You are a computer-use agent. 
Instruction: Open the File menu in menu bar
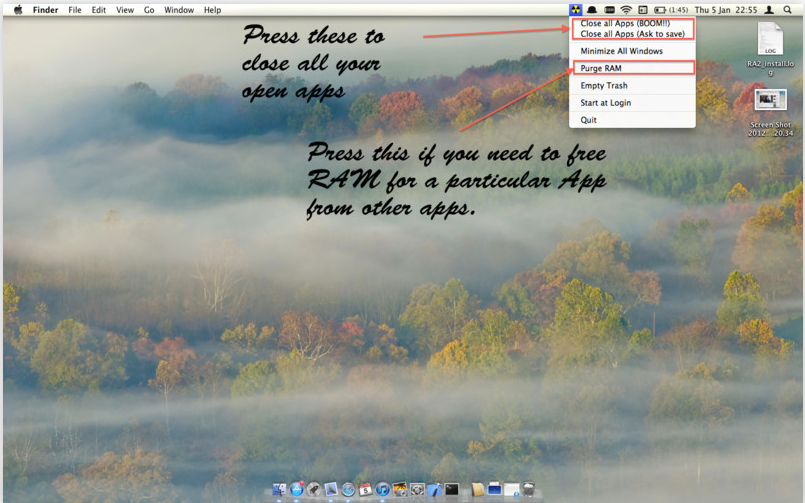click(x=75, y=9)
